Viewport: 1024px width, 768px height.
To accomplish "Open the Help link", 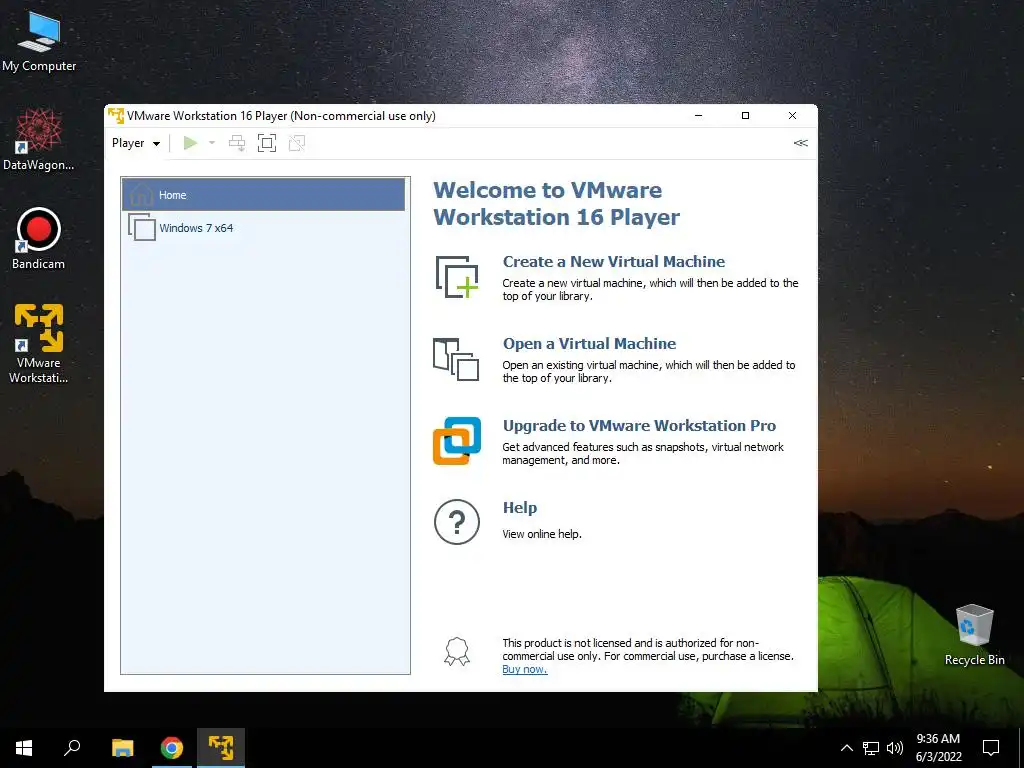I will coord(520,507).
